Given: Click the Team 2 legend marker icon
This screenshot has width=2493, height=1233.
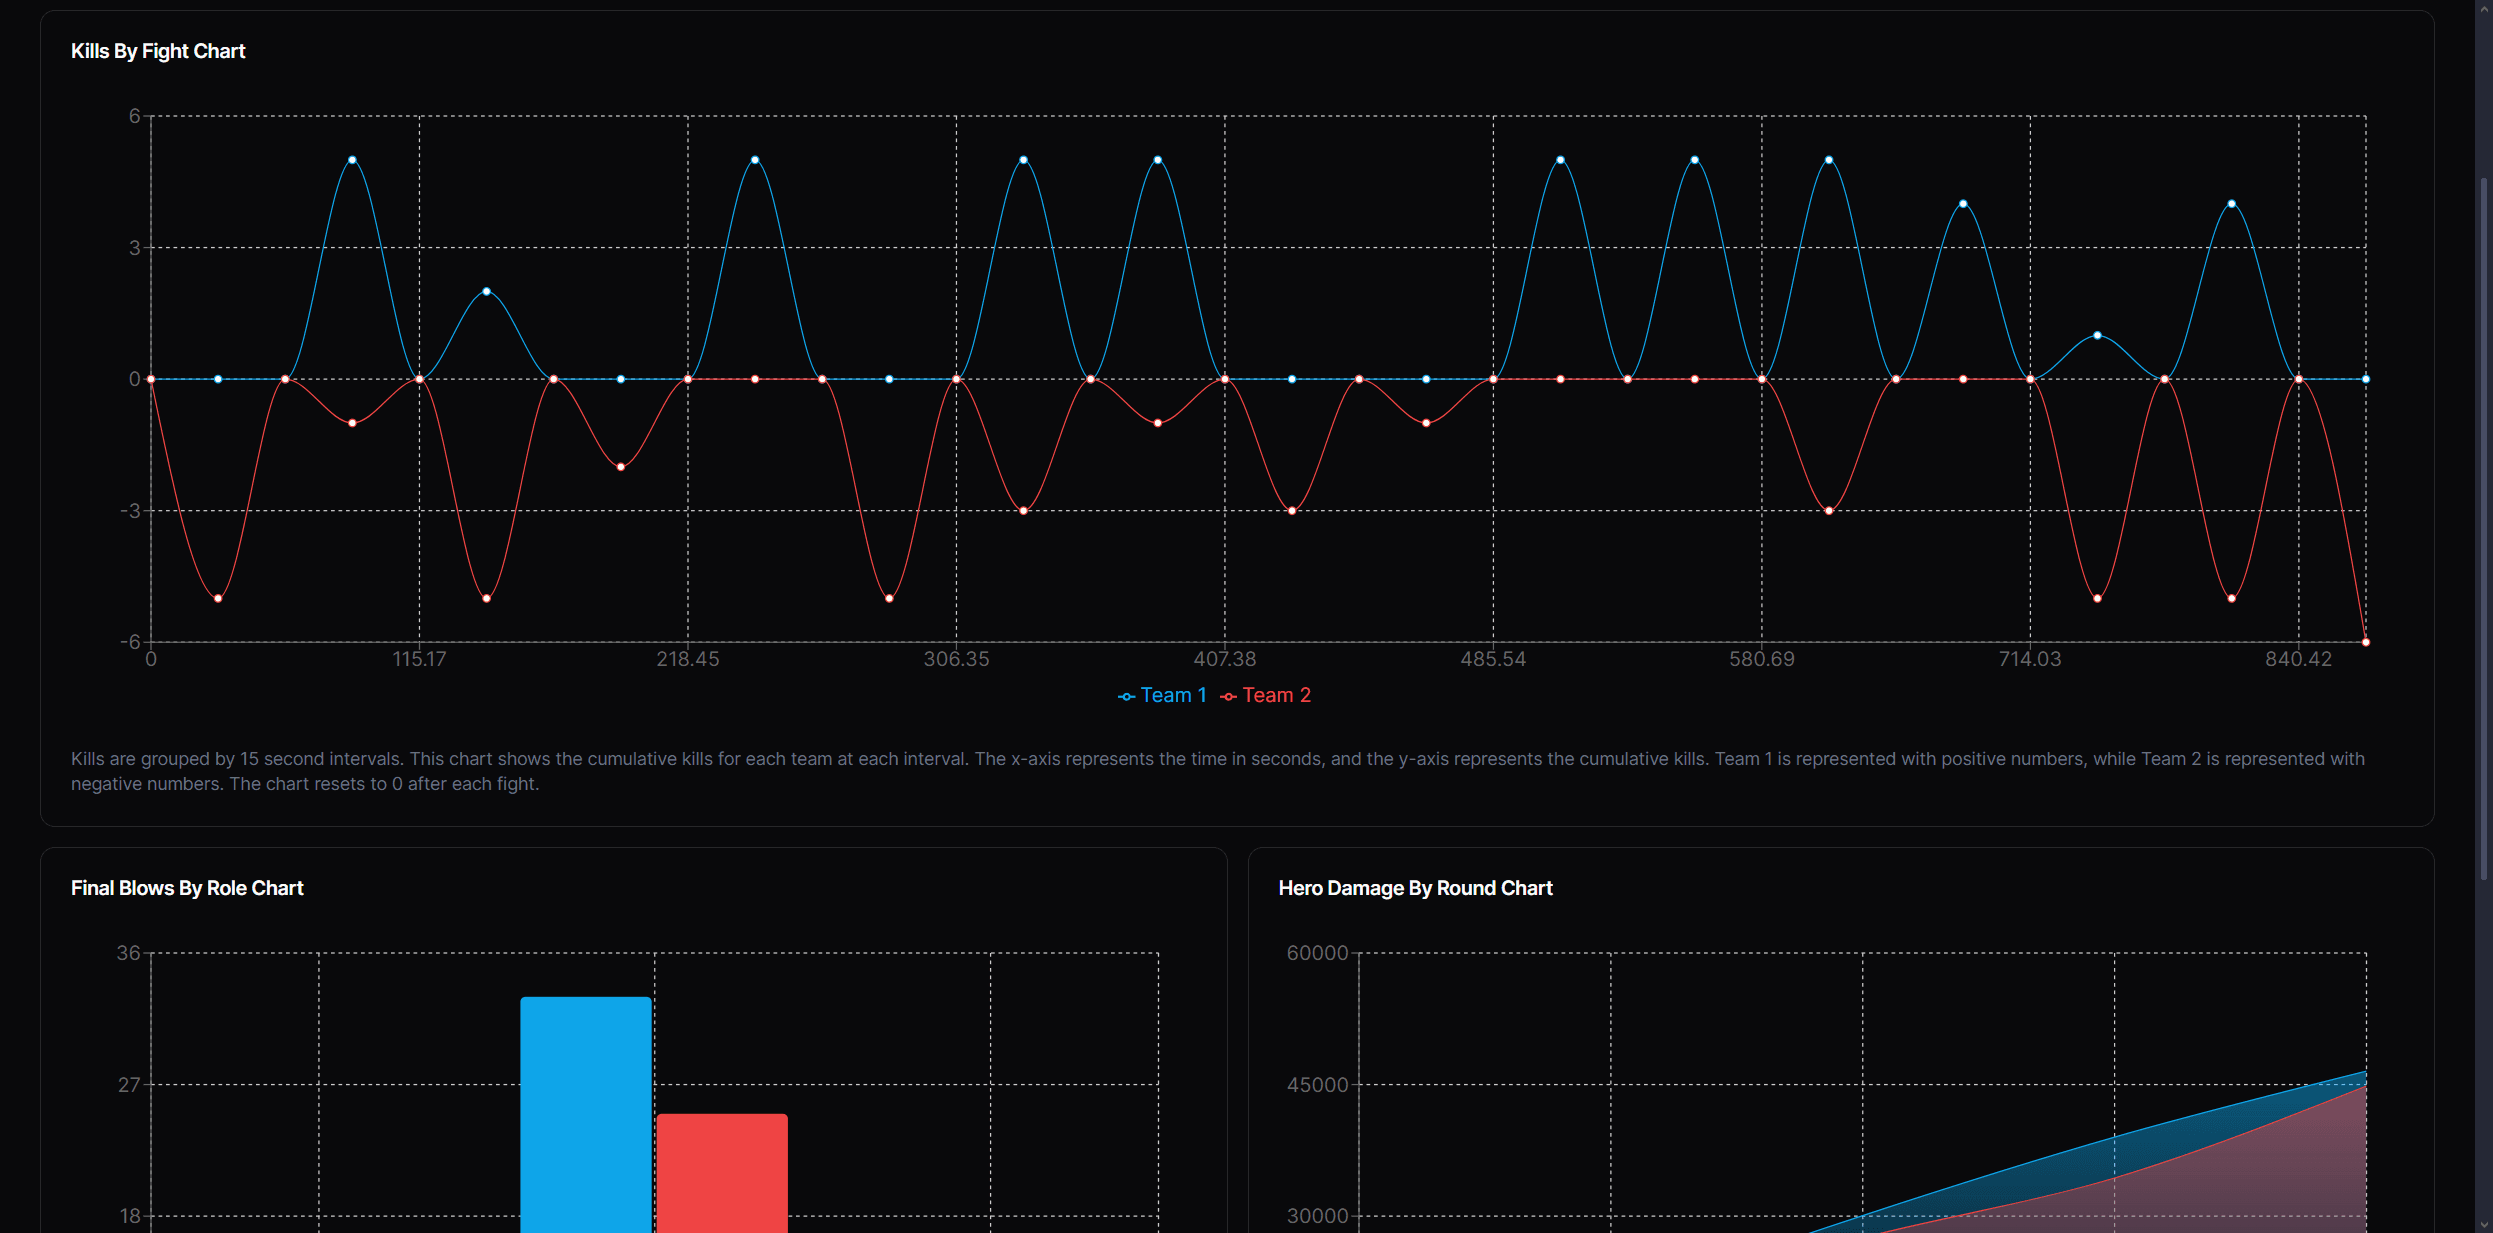Looking at the screenshot, I should 1230,695.
